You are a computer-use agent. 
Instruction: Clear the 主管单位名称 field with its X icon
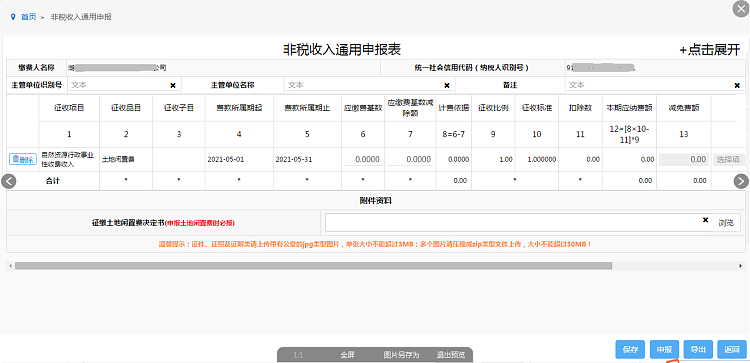(447, 85)
